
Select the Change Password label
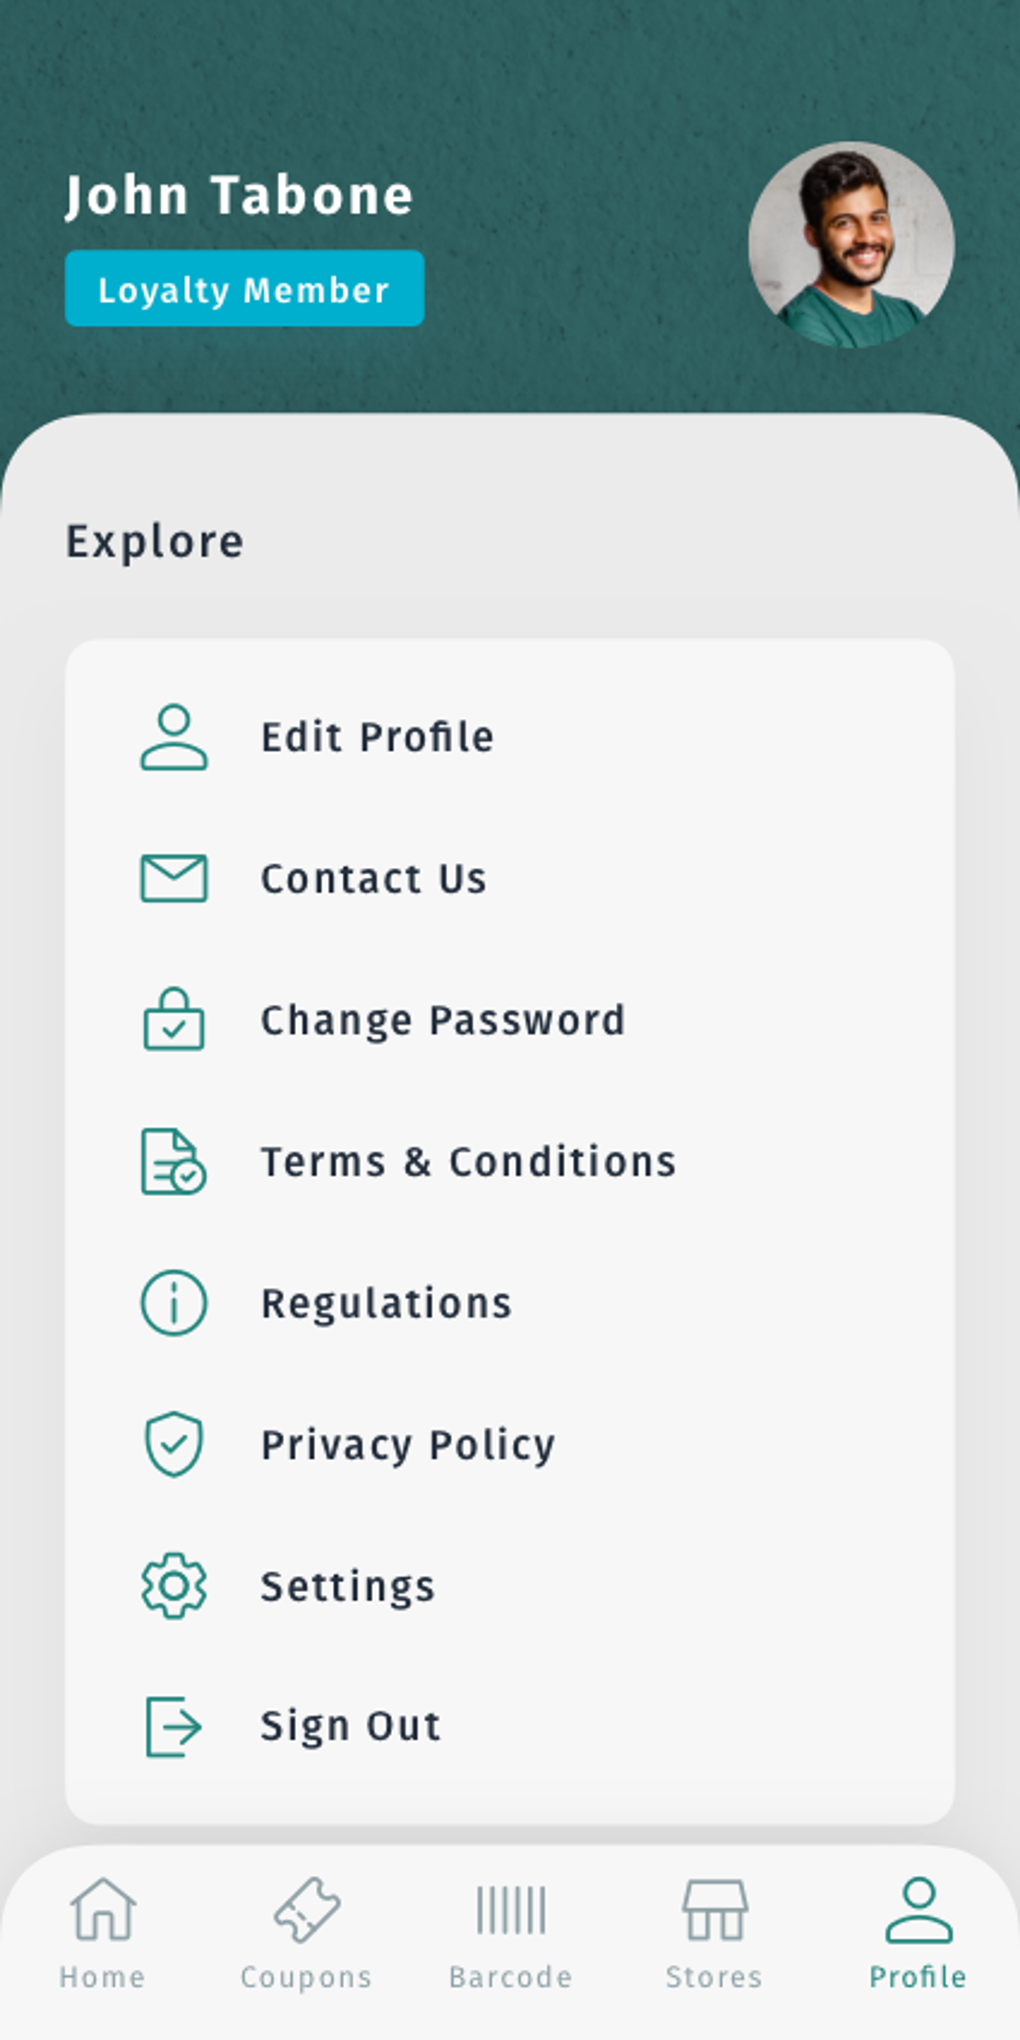coord(443,1020)
